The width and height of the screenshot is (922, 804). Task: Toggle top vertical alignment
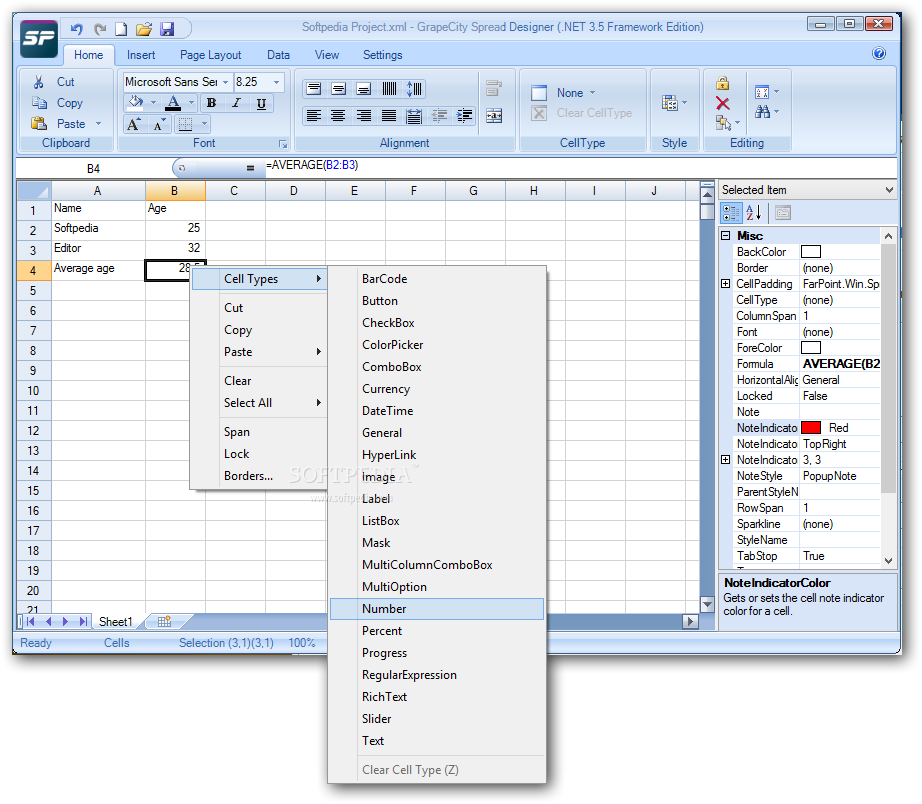click(314, 89)
